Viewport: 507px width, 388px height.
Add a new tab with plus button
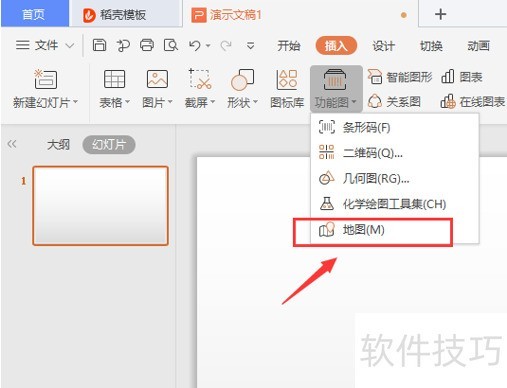coord(440,14)
